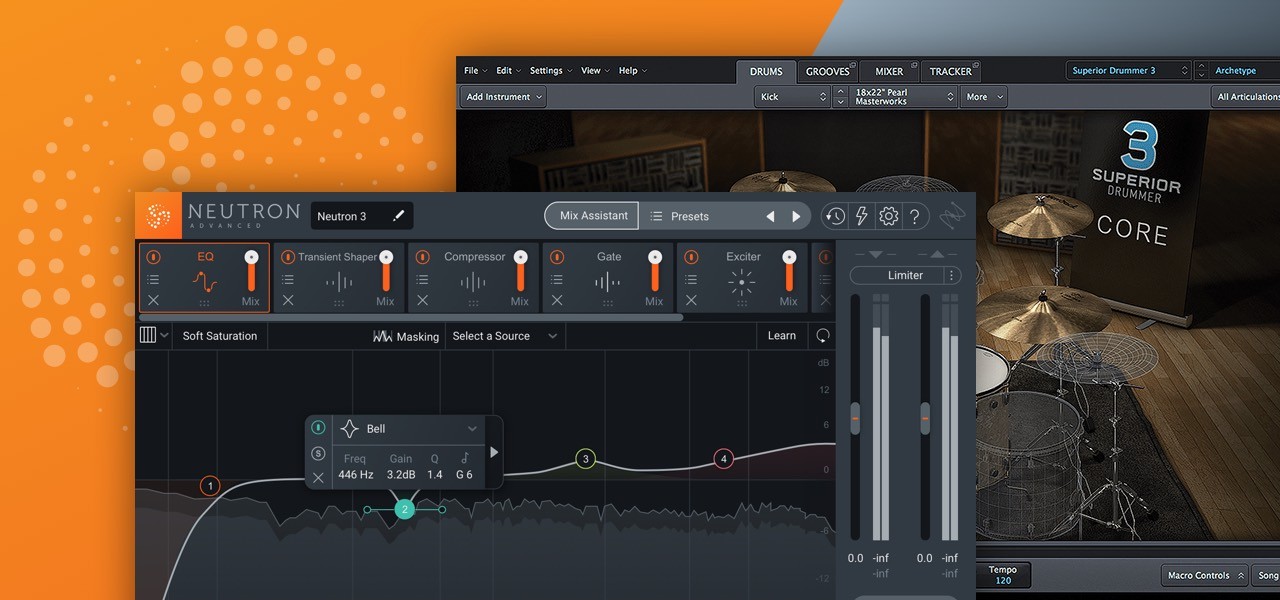
Task: Select the Exciter starburst module icon
Action: click(x=742, y=282)
